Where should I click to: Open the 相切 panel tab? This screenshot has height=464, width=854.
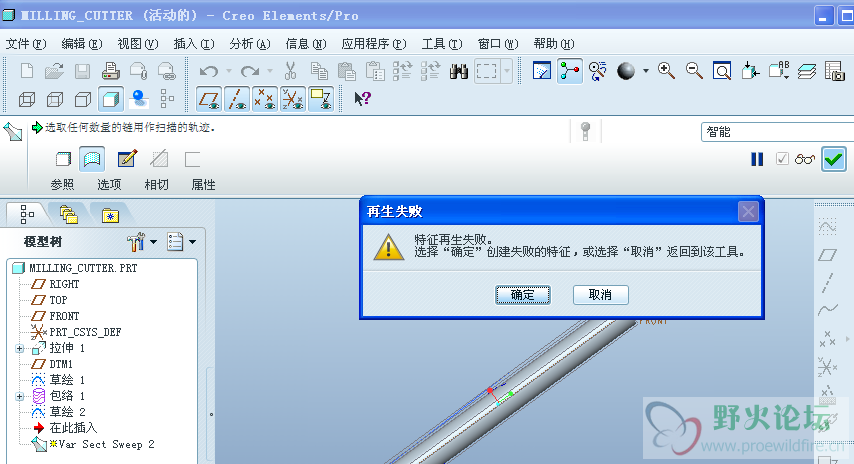pos(156,185)
